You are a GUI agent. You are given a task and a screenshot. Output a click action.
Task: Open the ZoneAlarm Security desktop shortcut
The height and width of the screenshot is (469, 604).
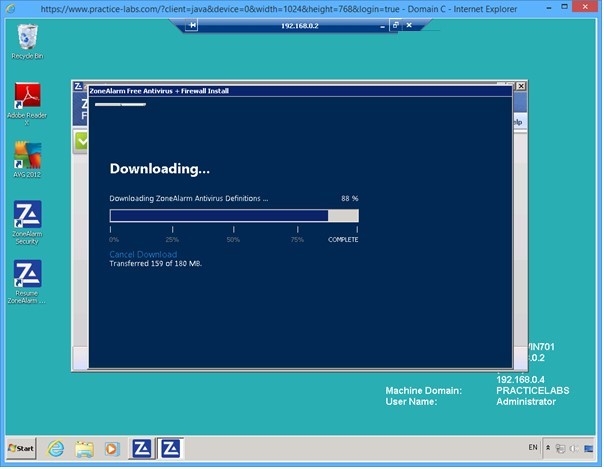27,223
